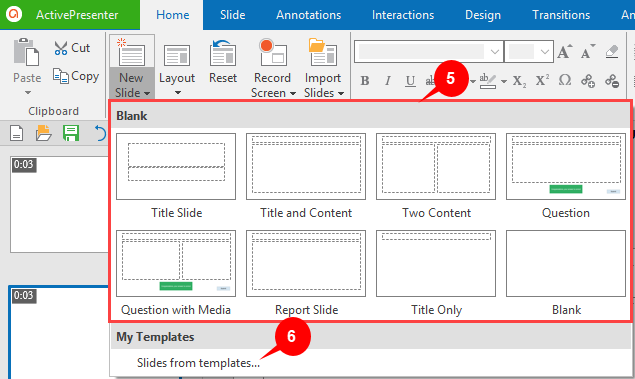The width and height of the screenshot is (635, 379).
Task: Insert a symbol with the Omega icon
Action: point(565,80)
